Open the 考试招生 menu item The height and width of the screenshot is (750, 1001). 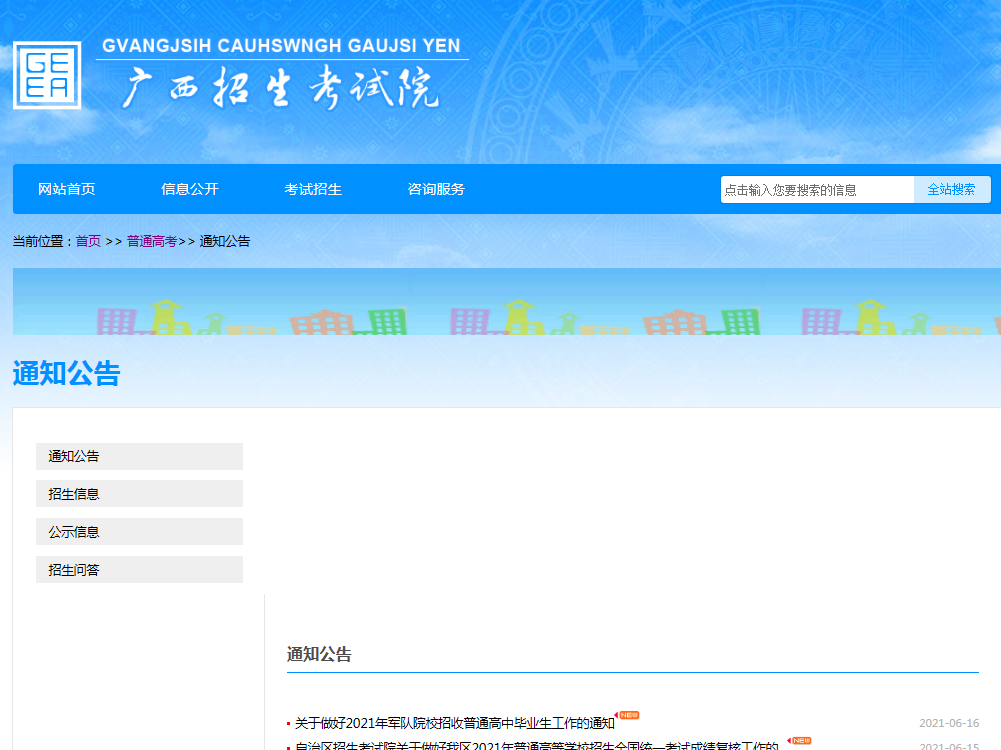point(312,189)
